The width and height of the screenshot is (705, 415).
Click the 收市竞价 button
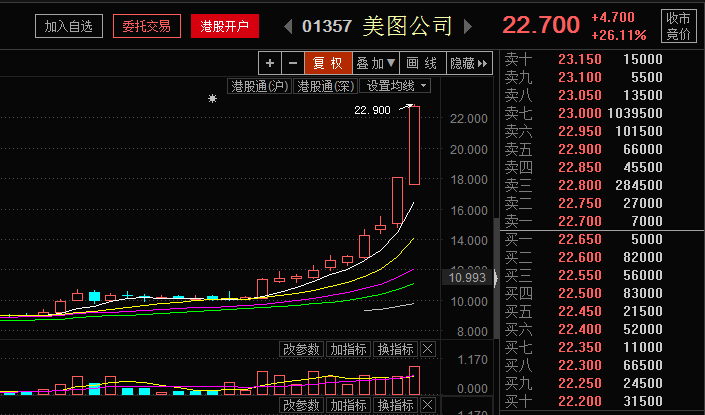click(x=678, y=26)
